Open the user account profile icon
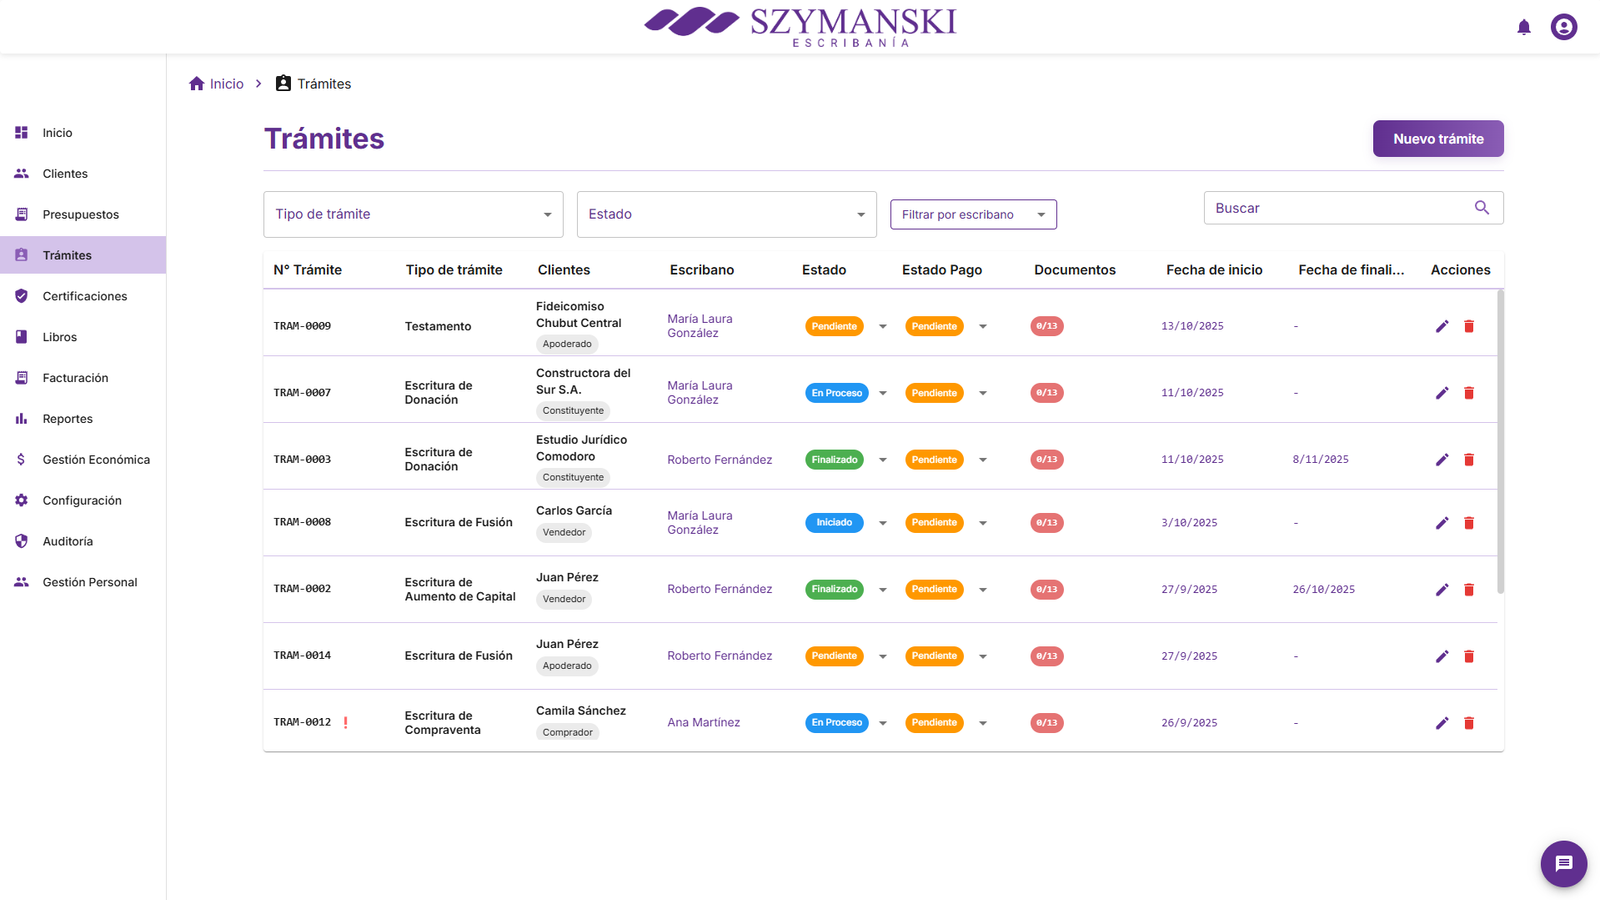 click(1563, 27)
